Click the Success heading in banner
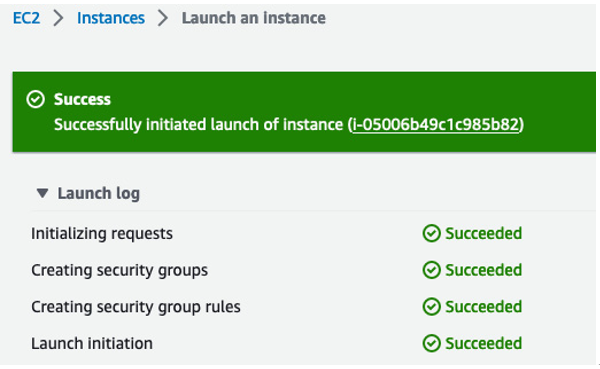The height and width of the screenshot is (369, 600). coord(82,100)
